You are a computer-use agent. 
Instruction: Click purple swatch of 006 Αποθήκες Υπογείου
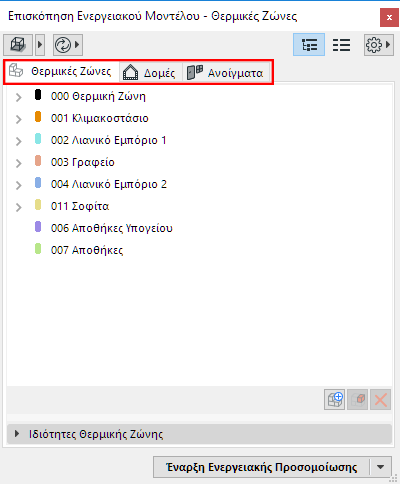pos(38,227)
